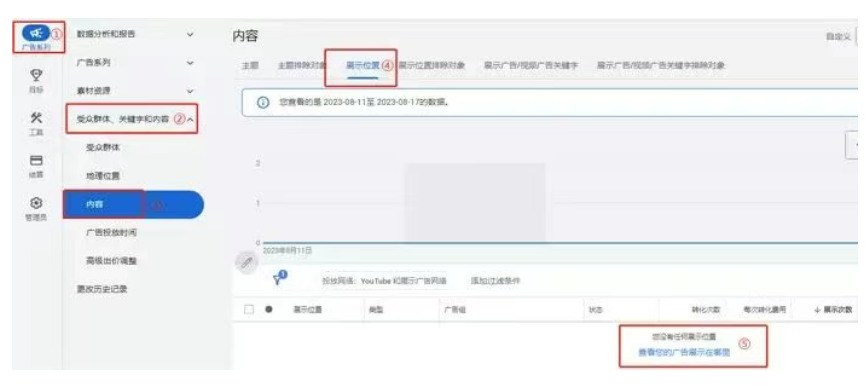Click the pencil edit floating button
This screenshot has height=385, width=865.
click(x=247, y=262)
